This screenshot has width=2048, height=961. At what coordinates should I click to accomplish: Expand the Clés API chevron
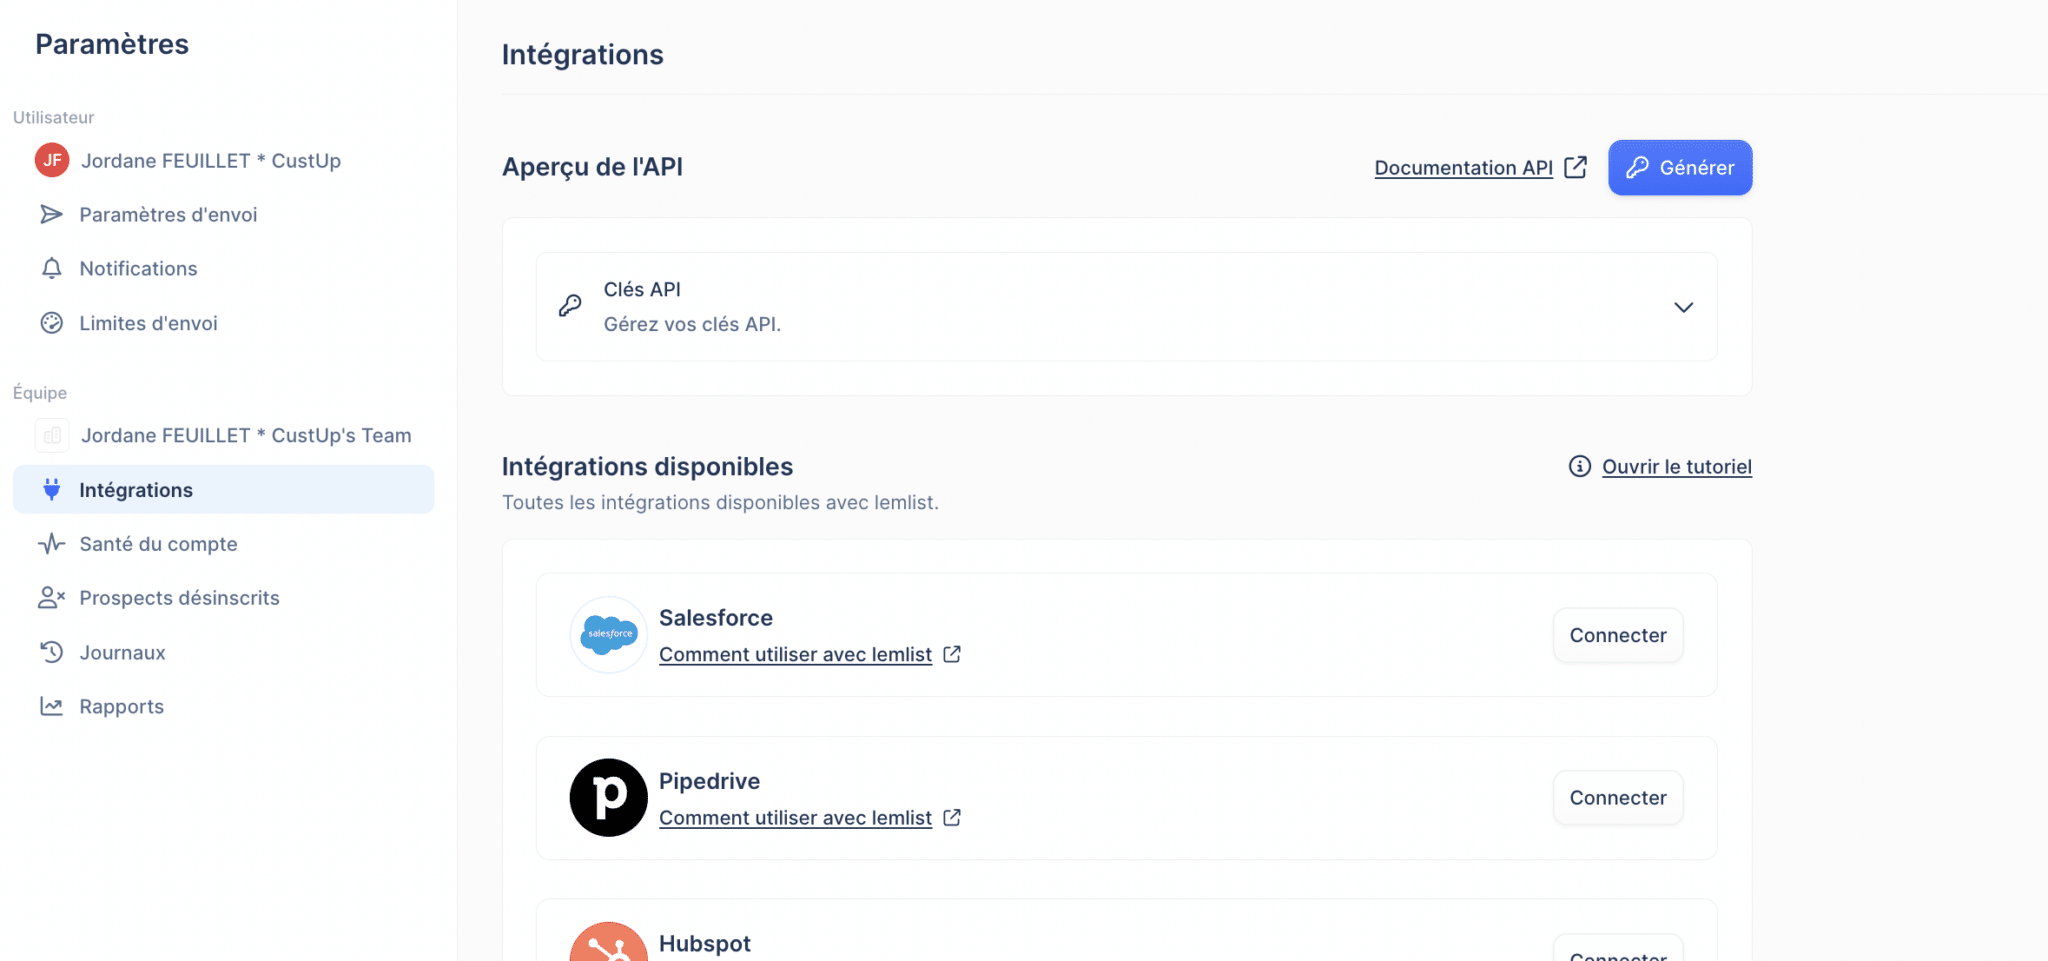tap(1684, 307)
